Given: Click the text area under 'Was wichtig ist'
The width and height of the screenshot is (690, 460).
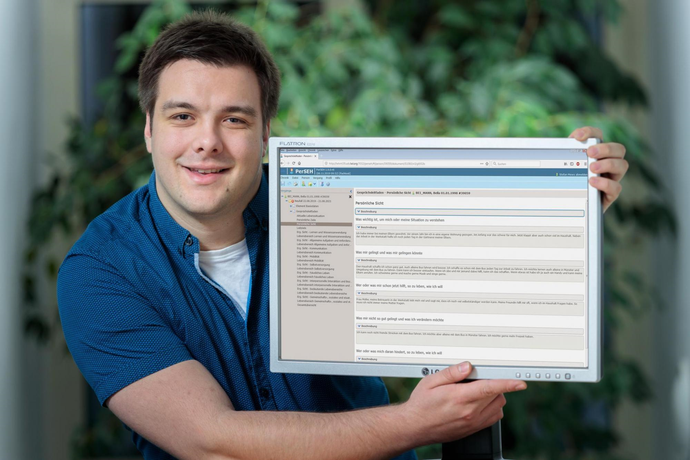Looking at the screenshot, I should tap(468, 238).
